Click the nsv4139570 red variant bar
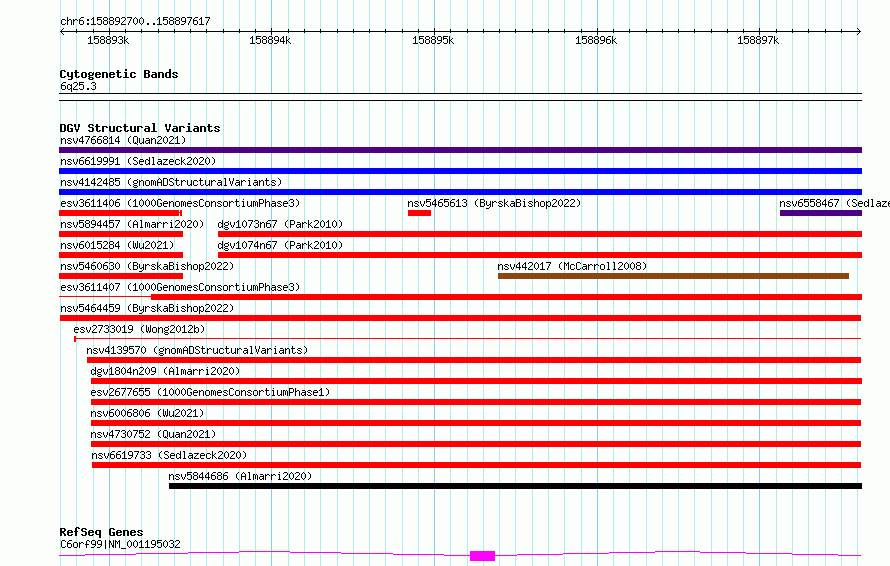Image resolution: width=890 pixels, height=566 pixels. coord(474,360)
